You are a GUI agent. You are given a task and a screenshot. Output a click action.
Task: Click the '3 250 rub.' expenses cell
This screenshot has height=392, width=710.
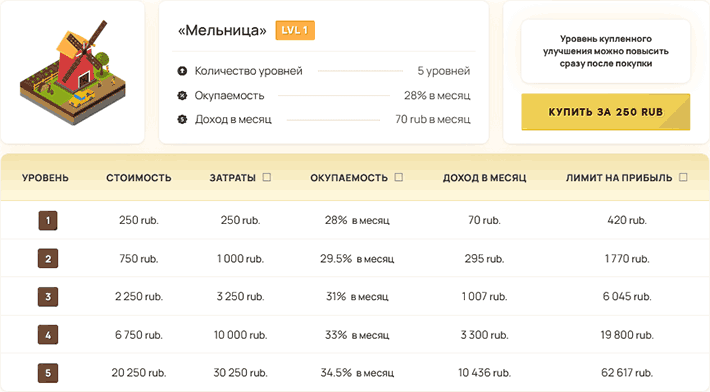(x=240, y=297)
